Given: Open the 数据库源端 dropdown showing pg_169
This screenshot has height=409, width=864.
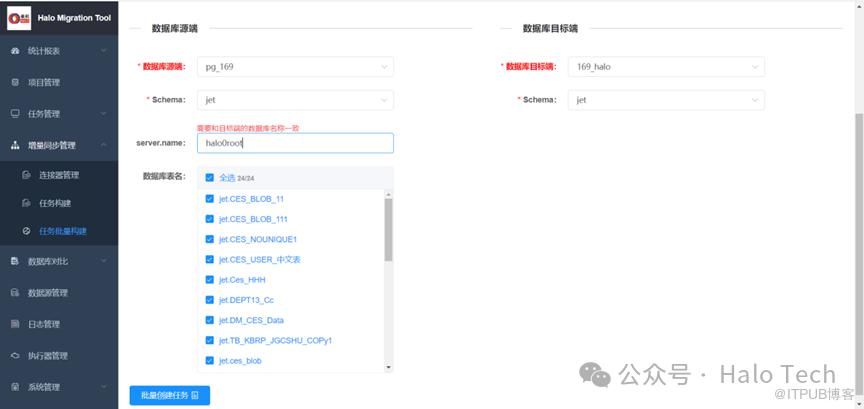Looking at the screenshot, I should (294, 67).
